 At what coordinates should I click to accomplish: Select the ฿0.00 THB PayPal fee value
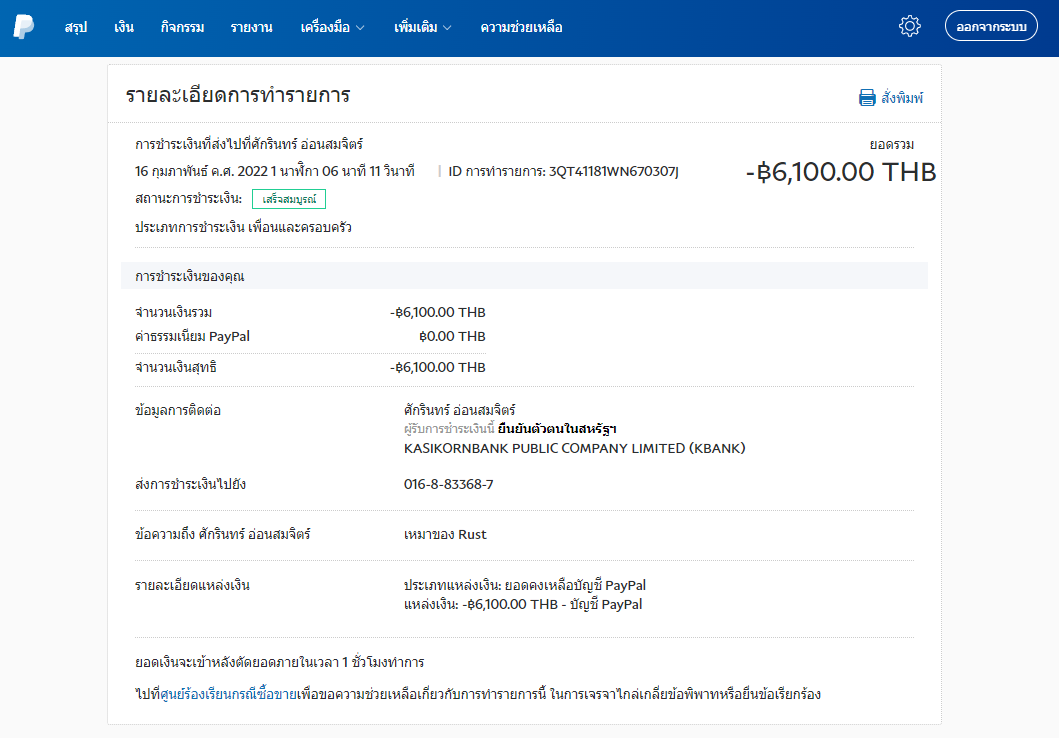pyautogui.click(x=452, y=336)
